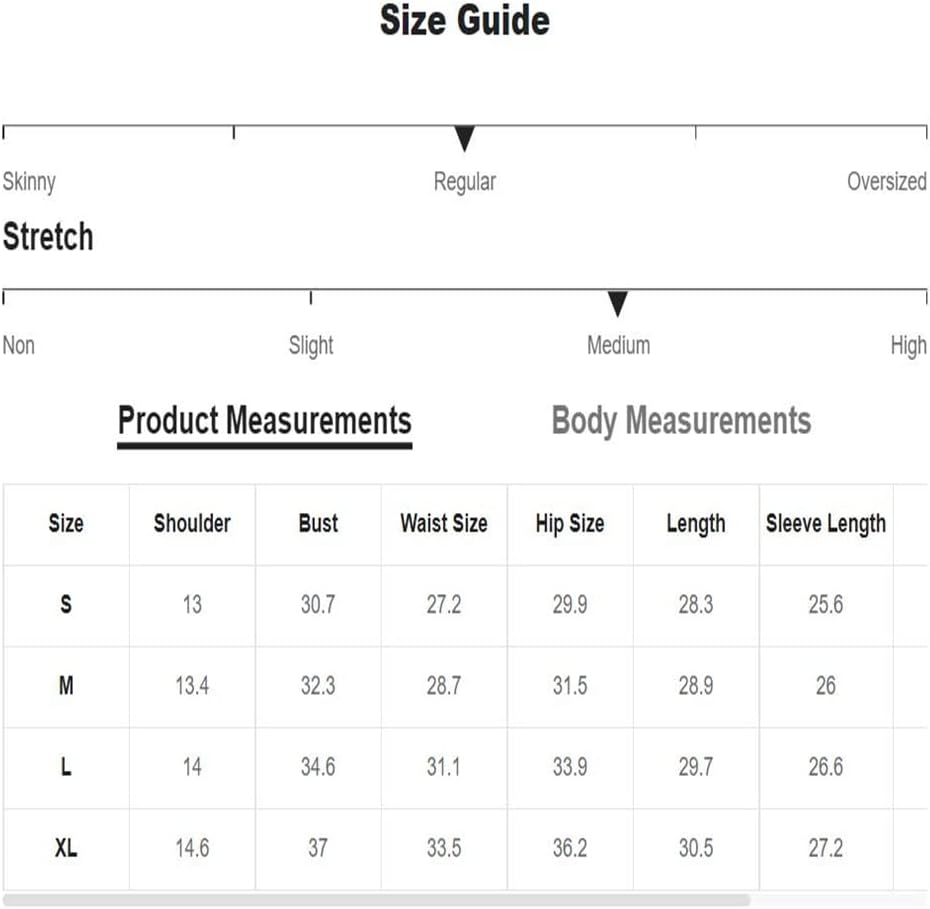This screenshot has height=909, width=930.
Task: Click the Size Guide heading
Action: 464,21
